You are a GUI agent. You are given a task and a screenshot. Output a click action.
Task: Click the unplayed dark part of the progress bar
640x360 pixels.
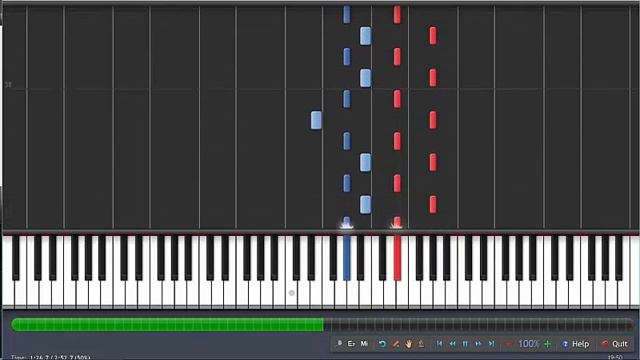pyautogui.click(x=478, y=325)
